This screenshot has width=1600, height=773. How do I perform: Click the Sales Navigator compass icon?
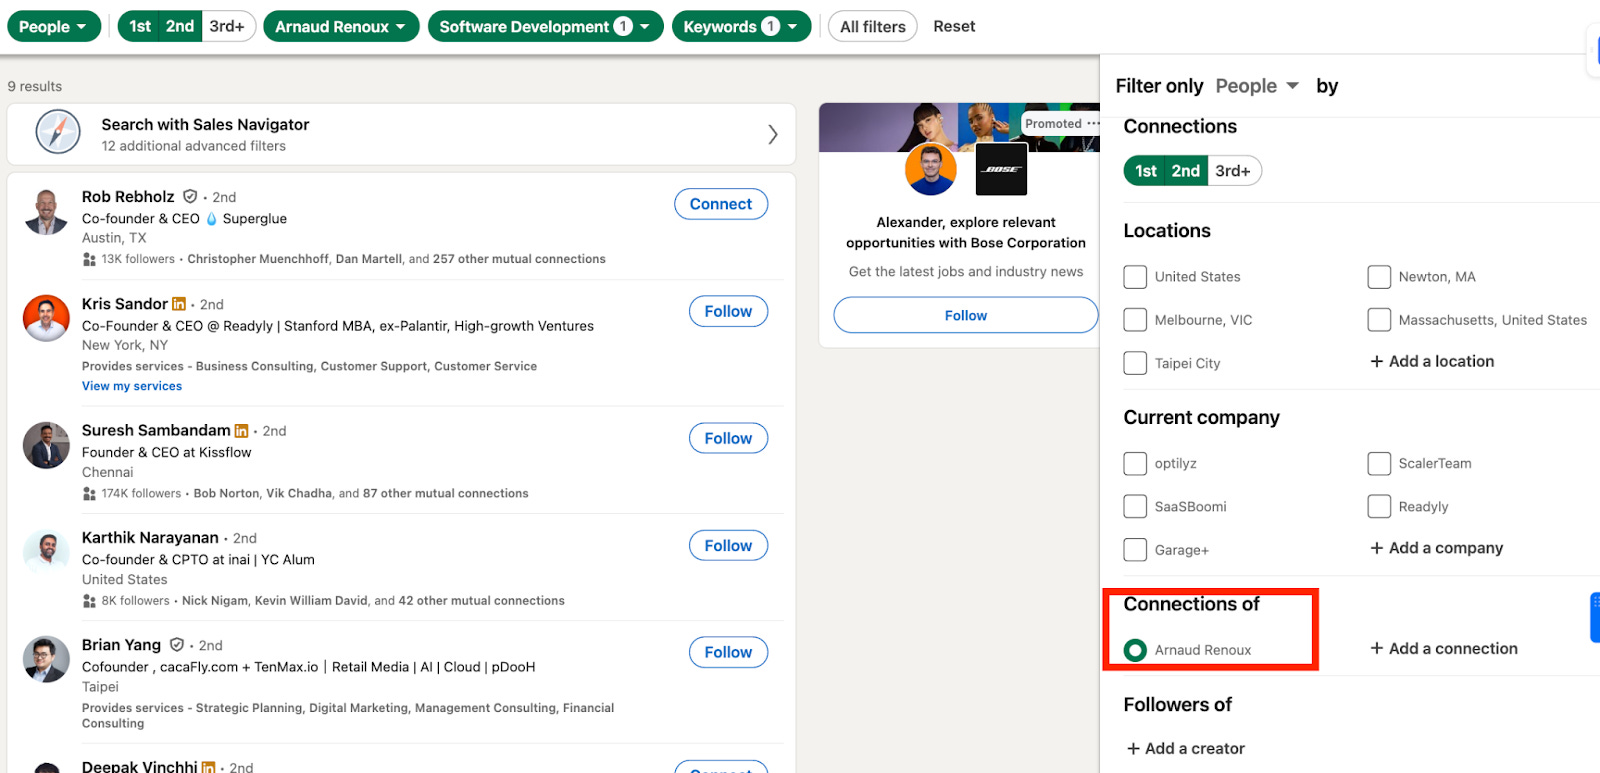tap(58, 132)
